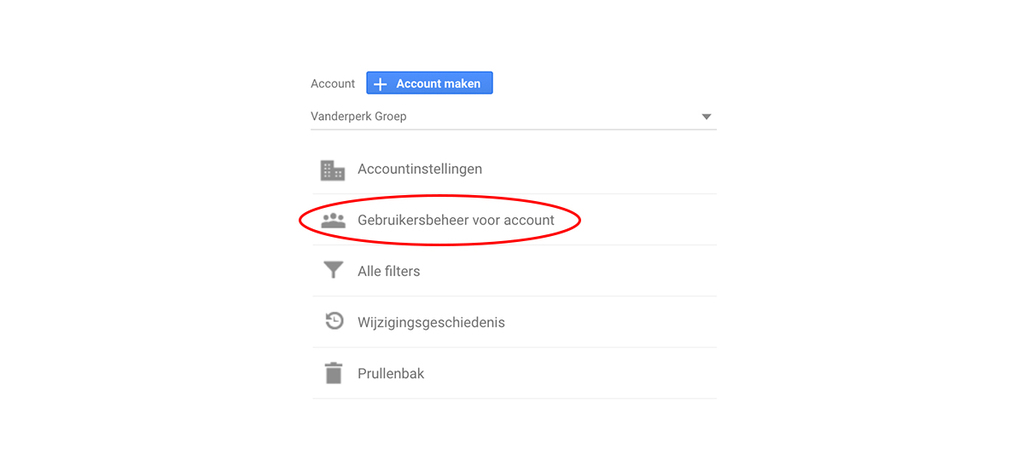Open Alle filters
Viewport: 1024px width, 466px height.
388,271
